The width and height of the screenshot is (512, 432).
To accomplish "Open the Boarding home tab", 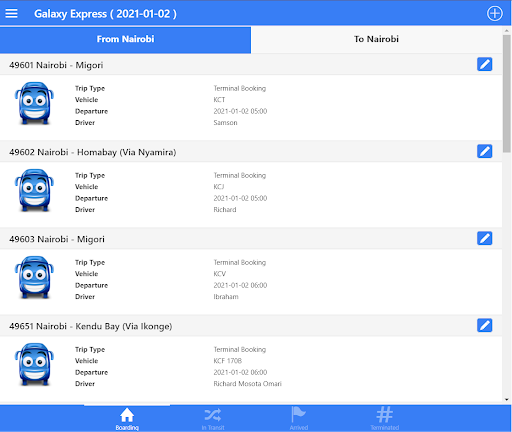I will (127, 419).
